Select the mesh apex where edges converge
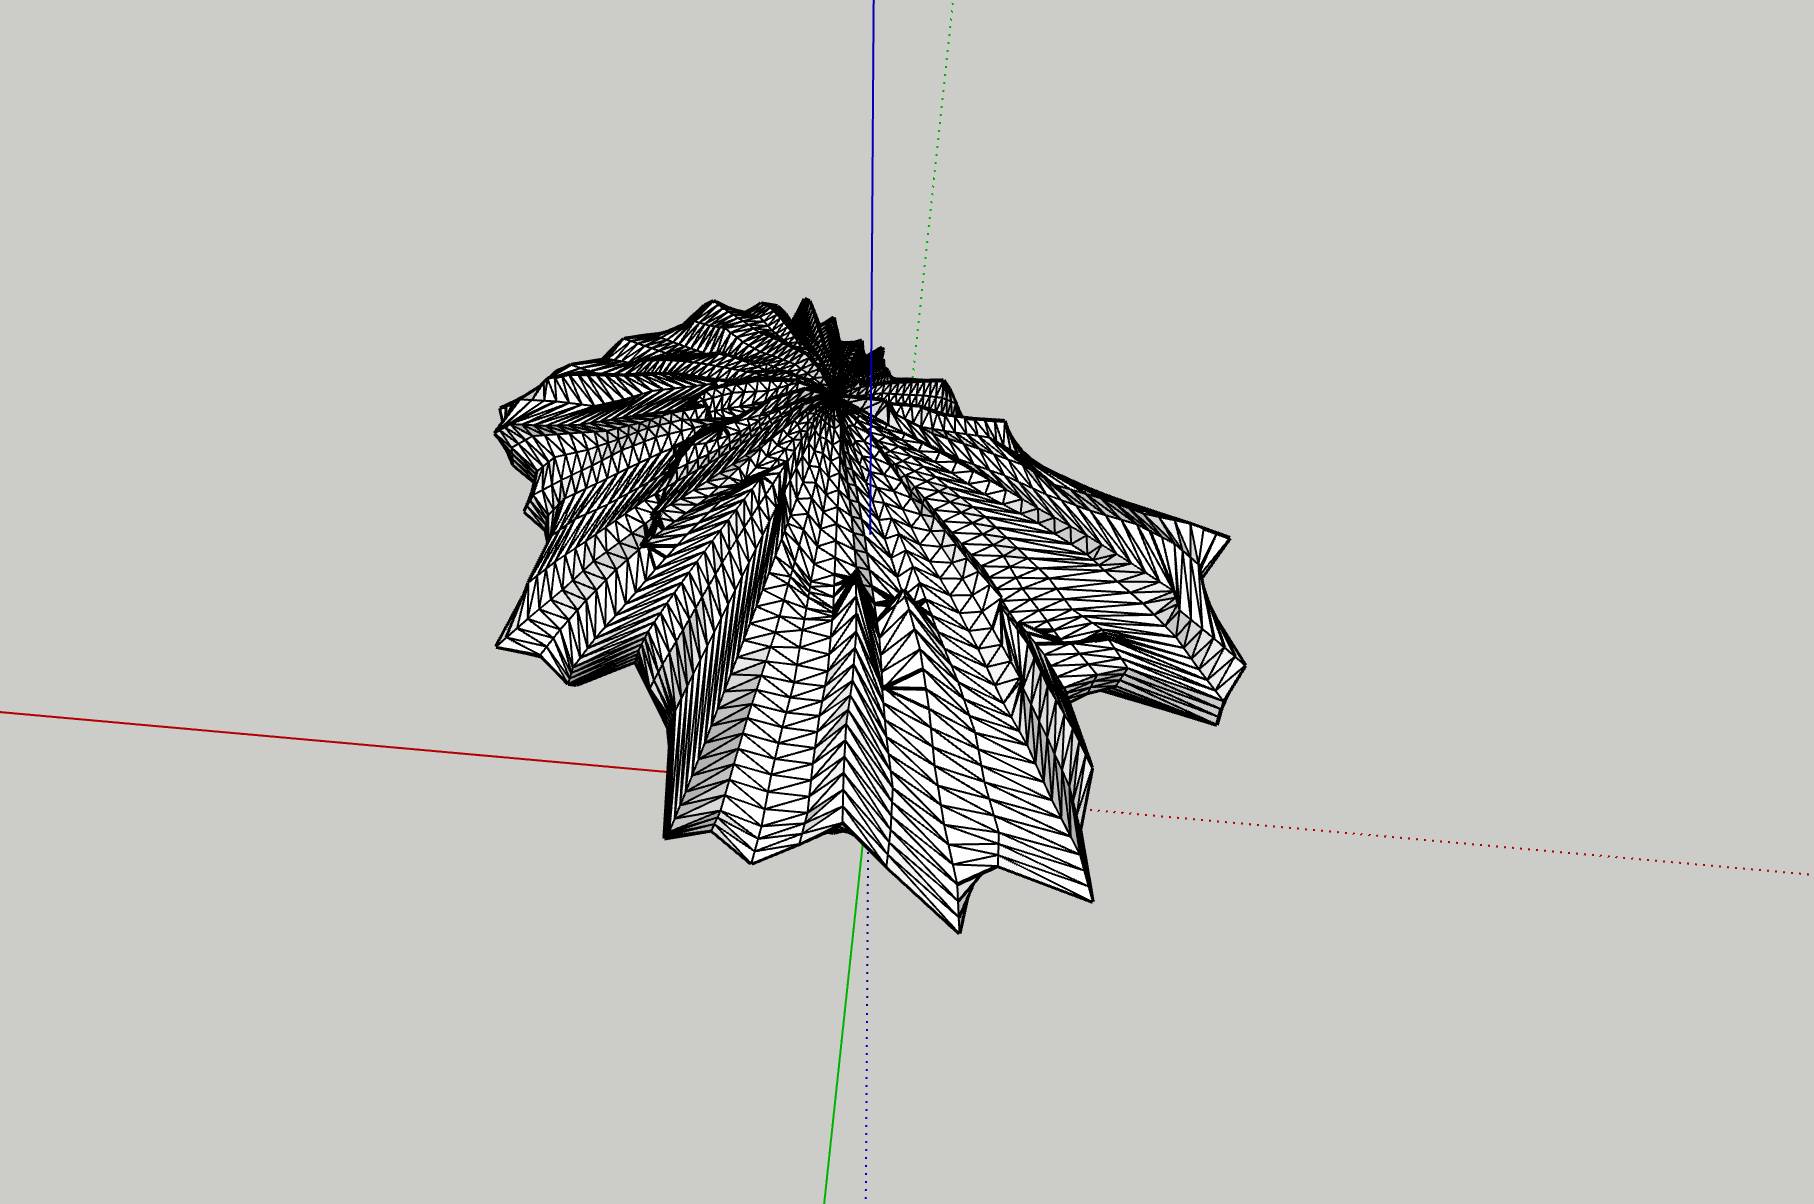This screenshot has height=1204, width=1814. click(832, 397)
